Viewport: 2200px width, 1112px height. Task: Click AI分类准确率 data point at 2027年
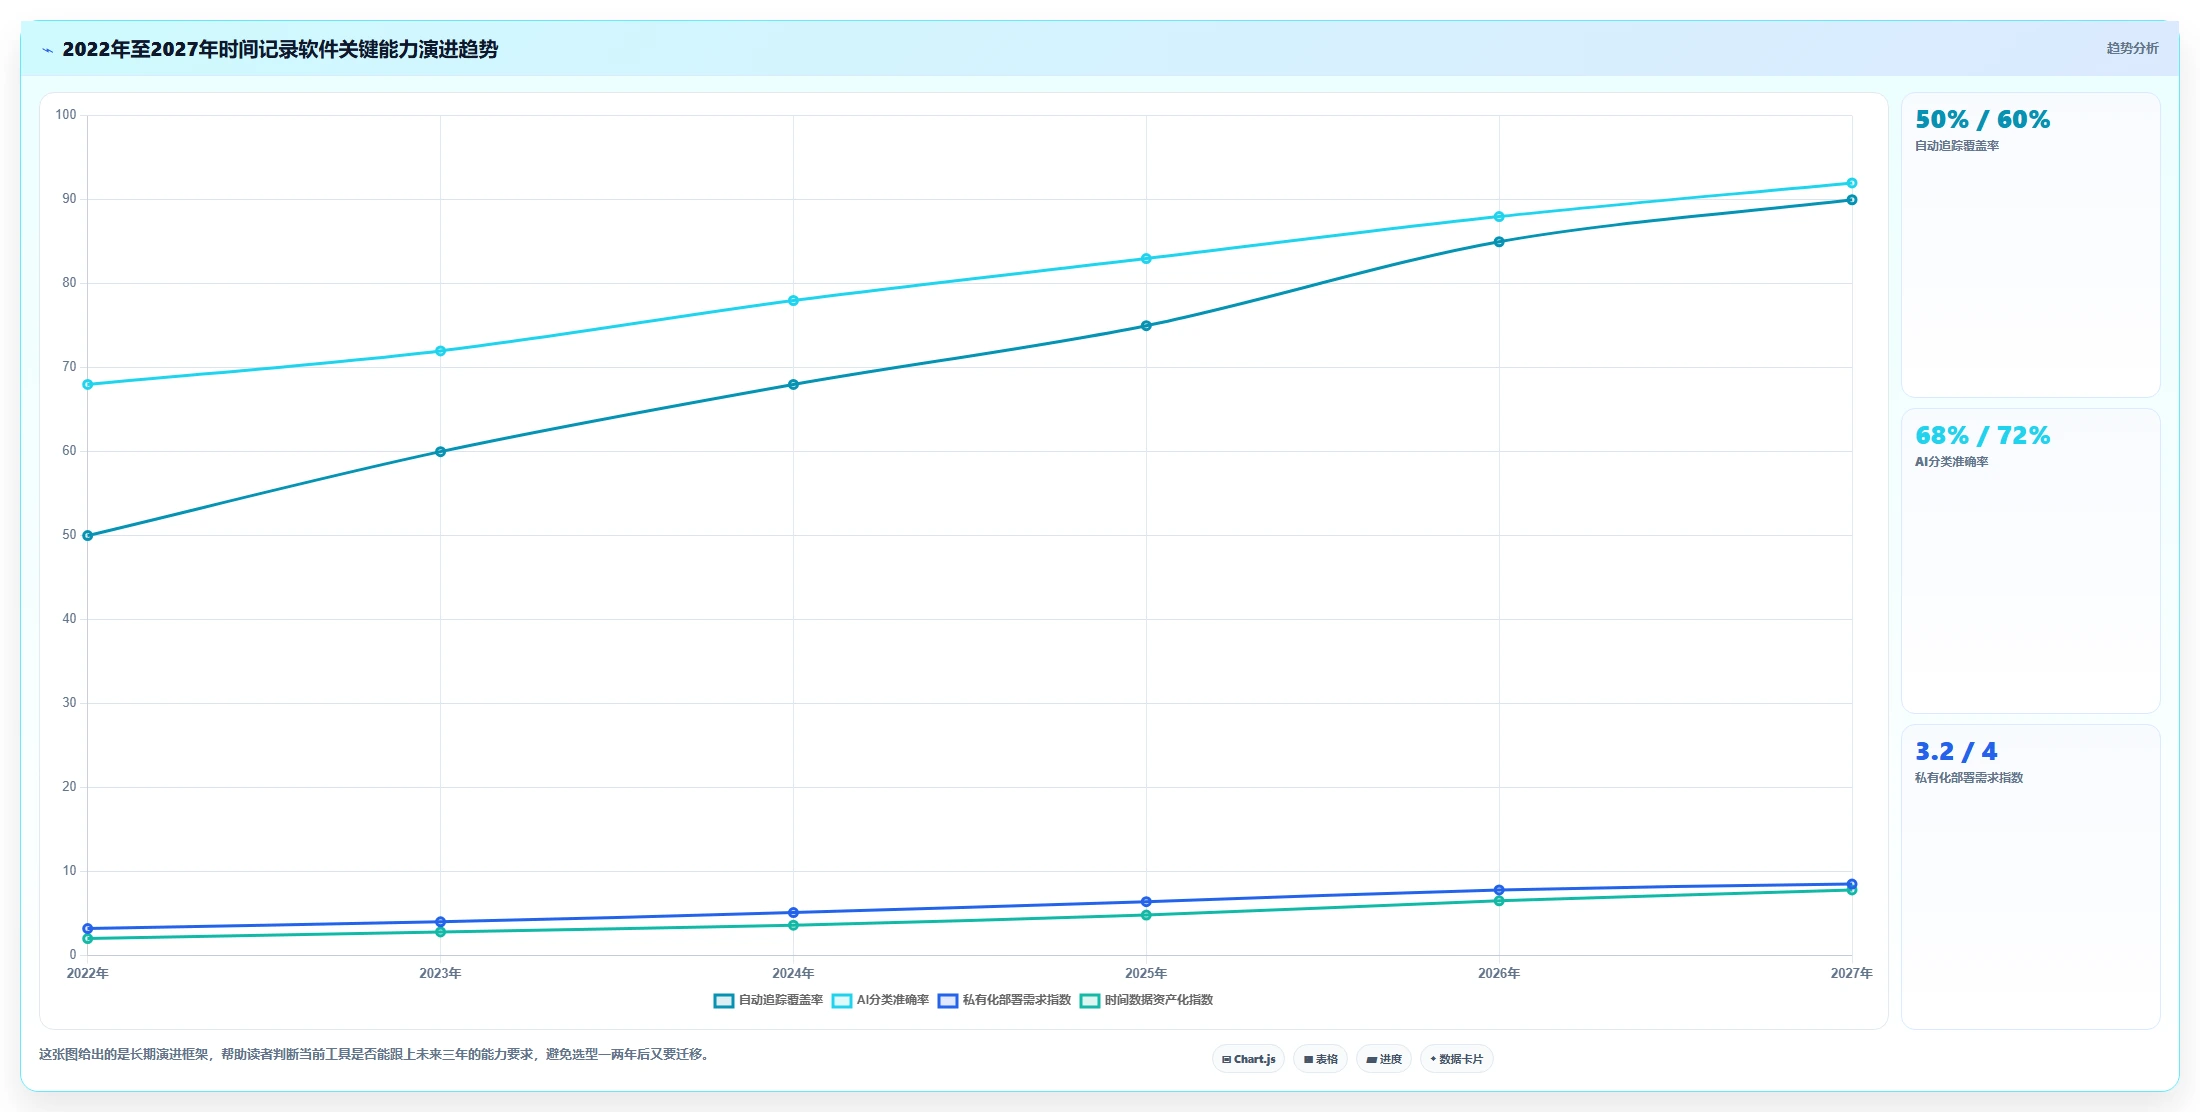click(1852, 183)
